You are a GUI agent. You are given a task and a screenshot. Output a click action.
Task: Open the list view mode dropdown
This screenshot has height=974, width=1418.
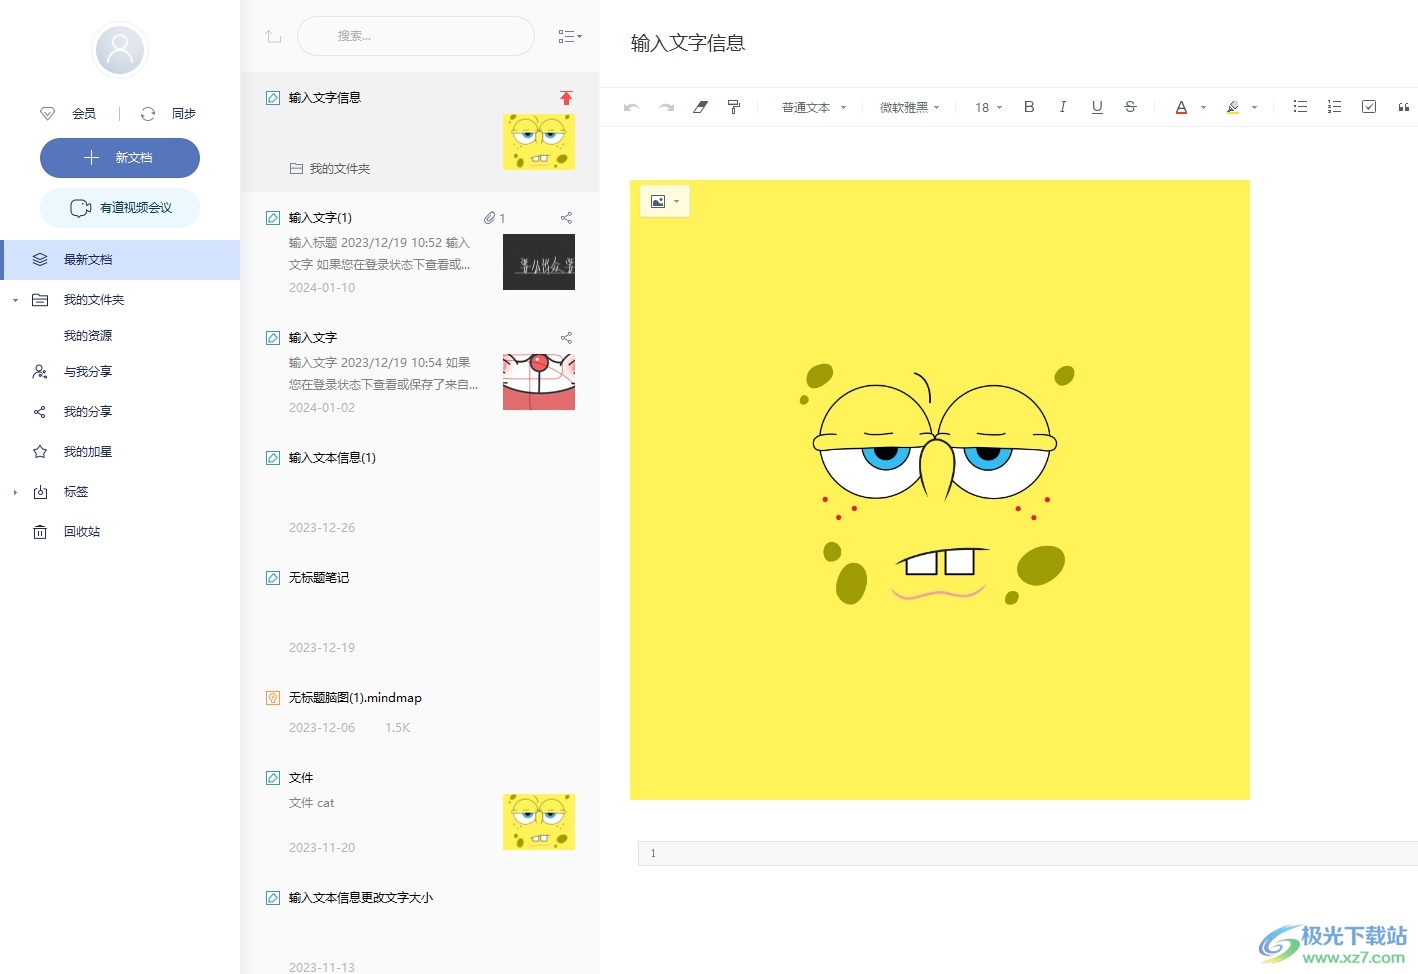click(570, 36)
